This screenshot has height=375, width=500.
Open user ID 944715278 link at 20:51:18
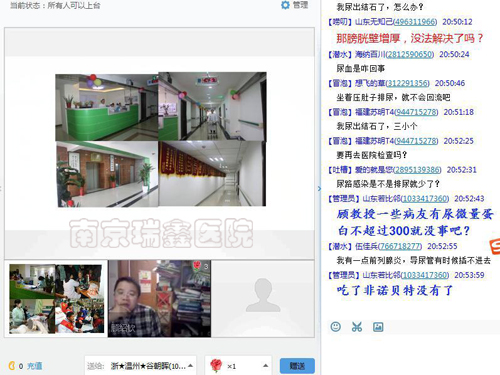point(416,112)
